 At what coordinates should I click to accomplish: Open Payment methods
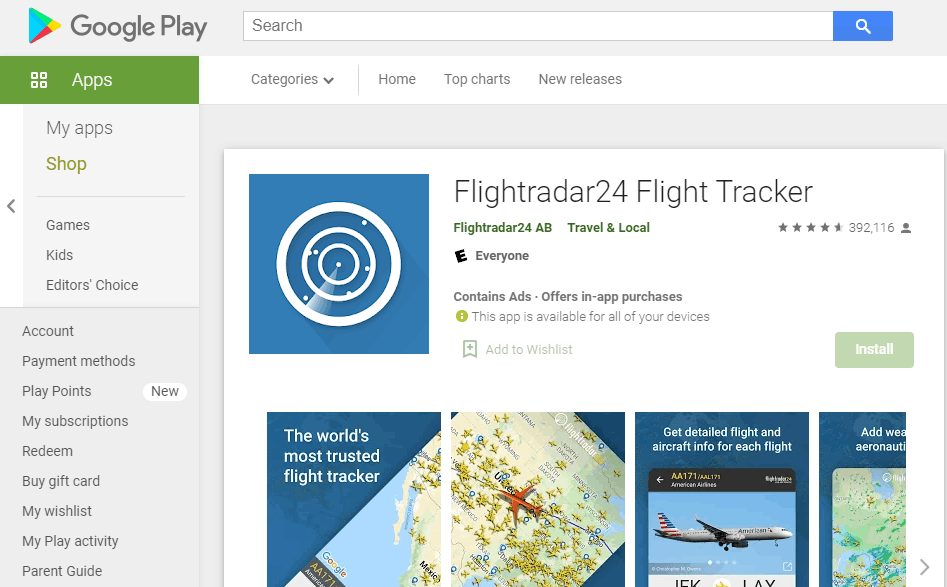tap(79, 361)
